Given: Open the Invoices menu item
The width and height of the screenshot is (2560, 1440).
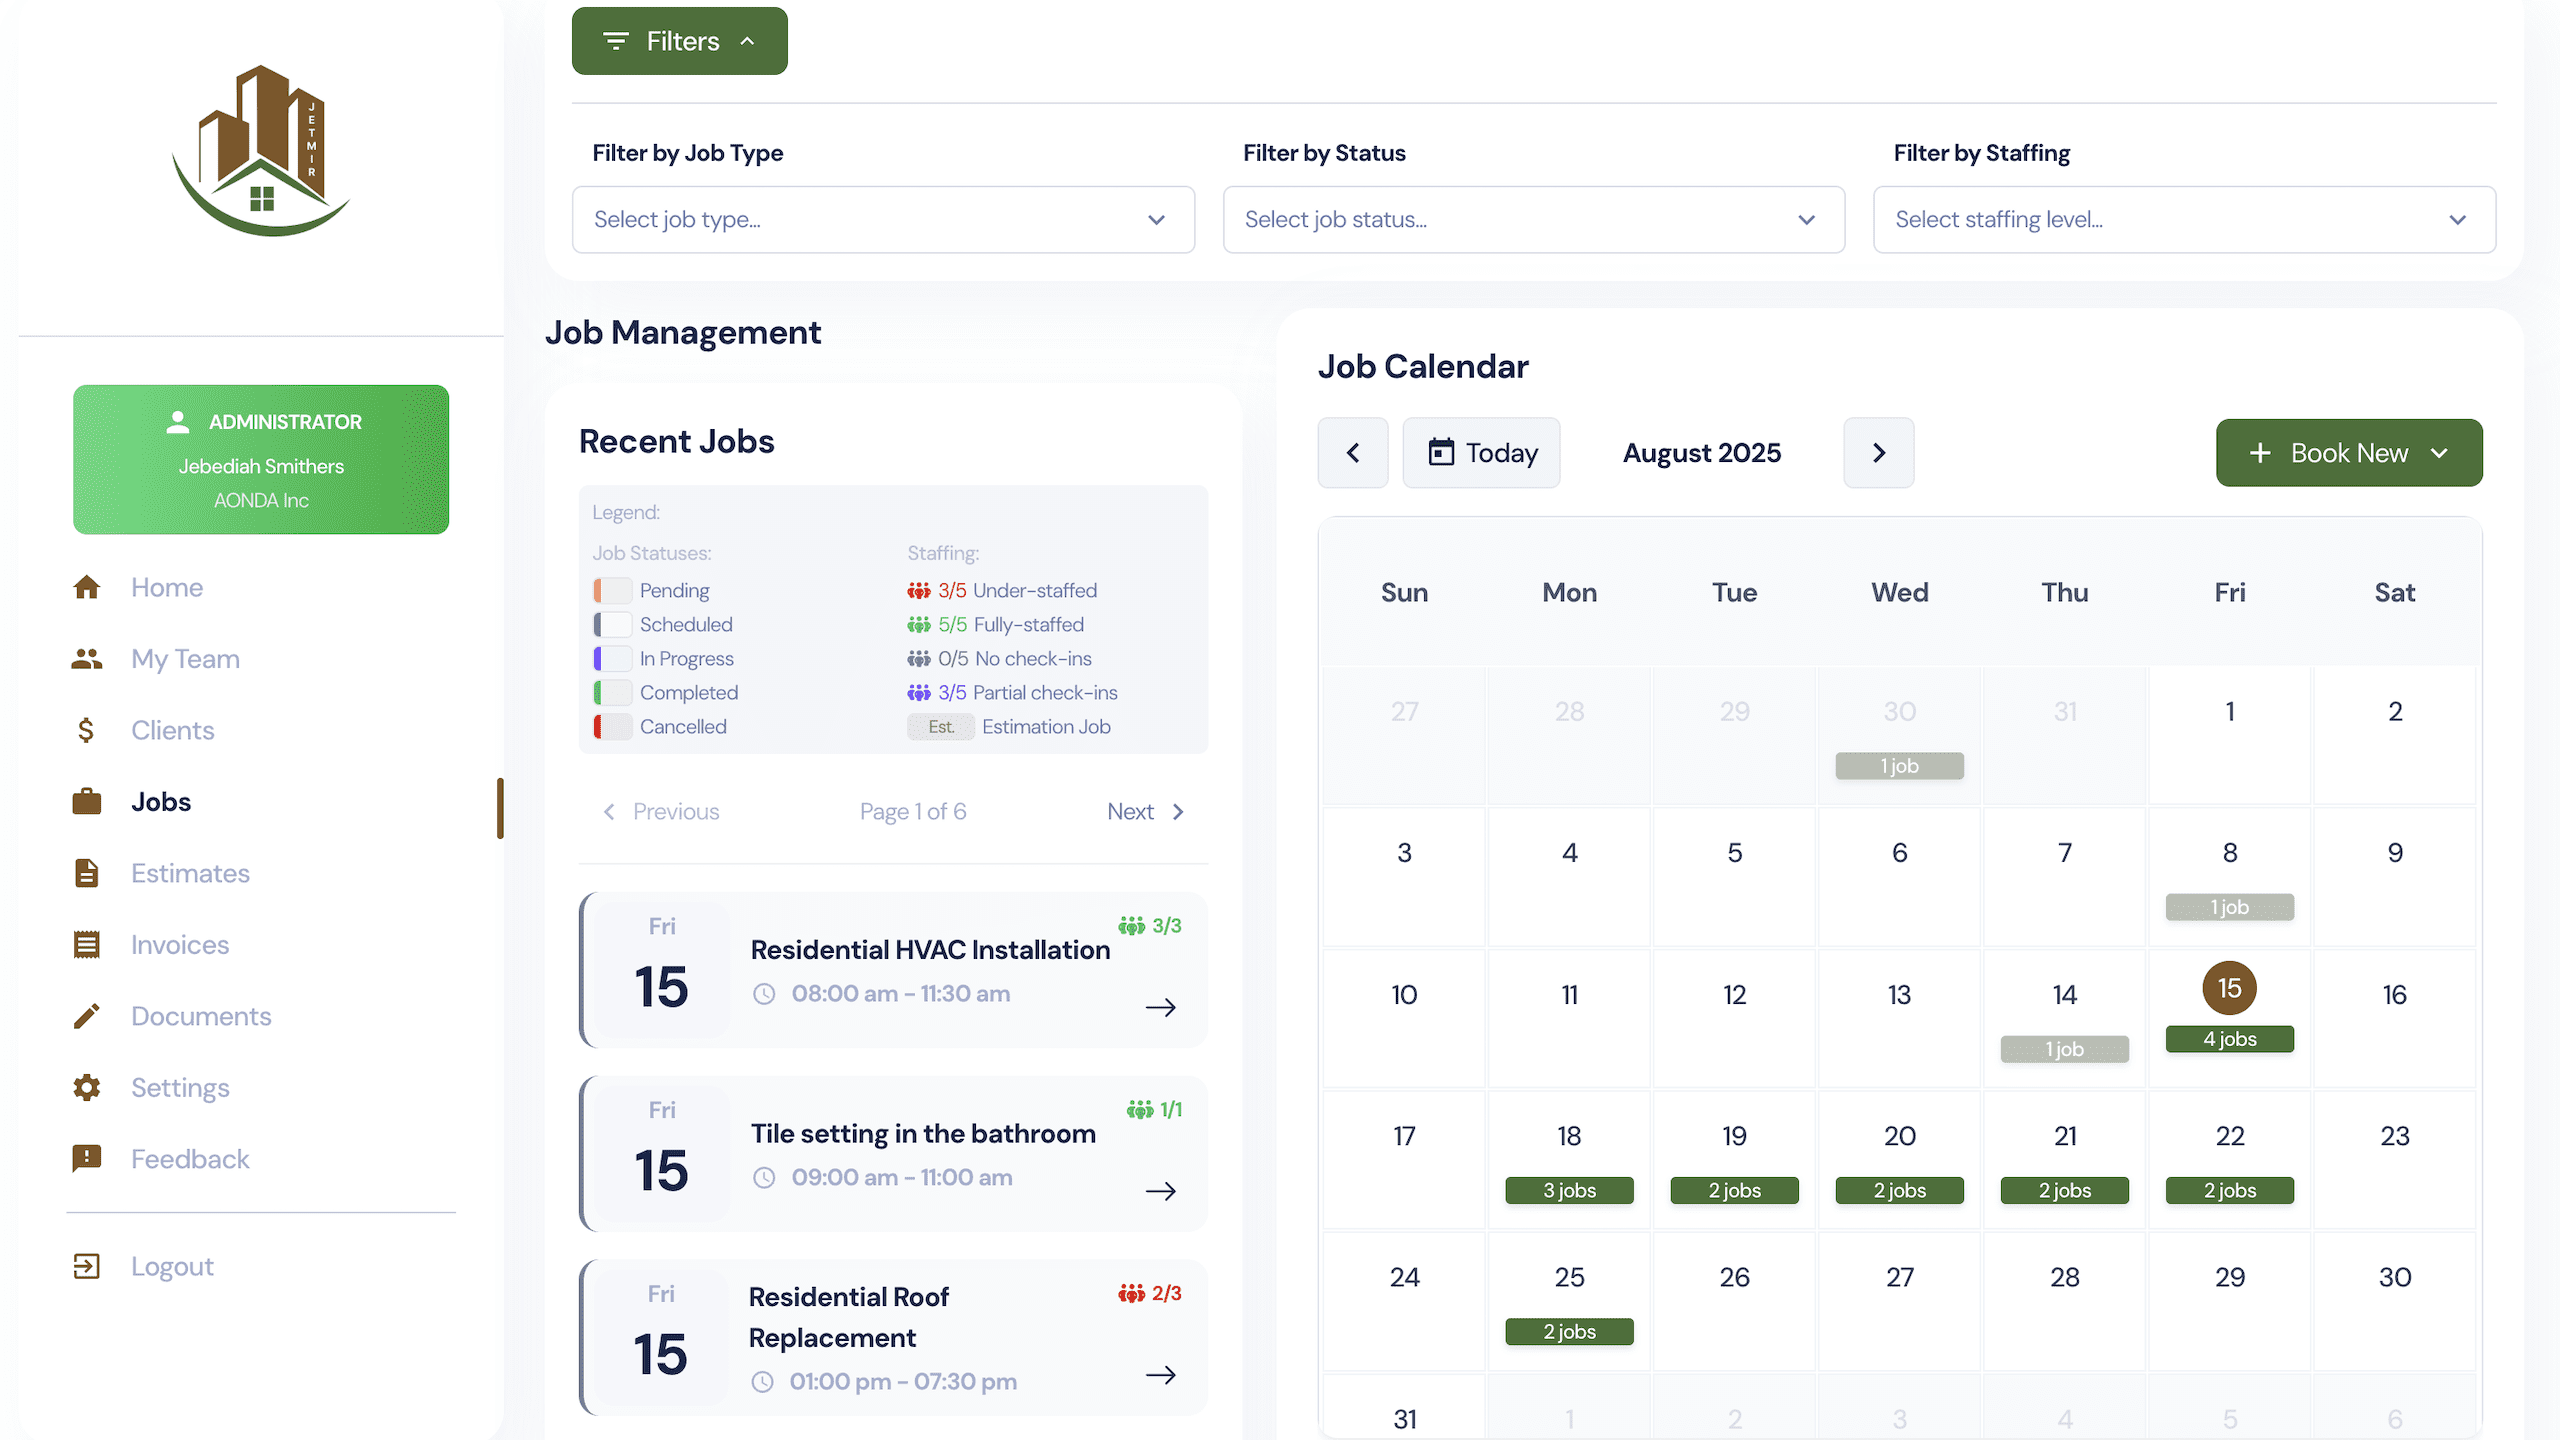Looking at the screenshot, I should click(180, 945).
